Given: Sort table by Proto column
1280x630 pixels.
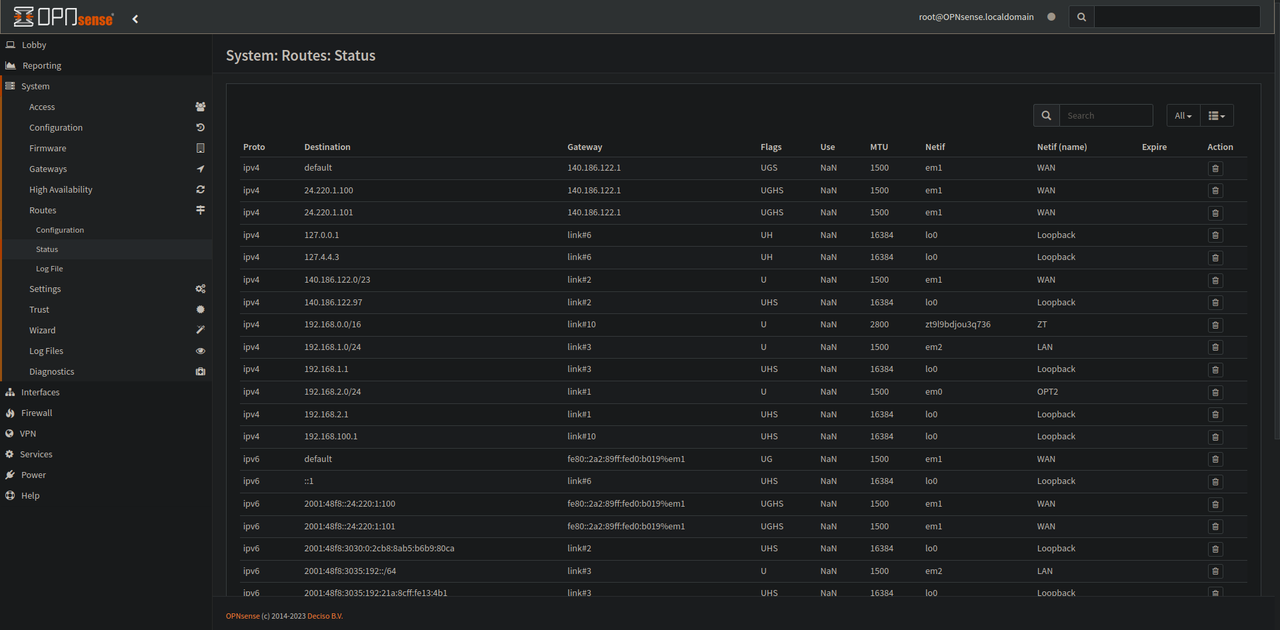Looking at the screenshot, I should (254, 147).
